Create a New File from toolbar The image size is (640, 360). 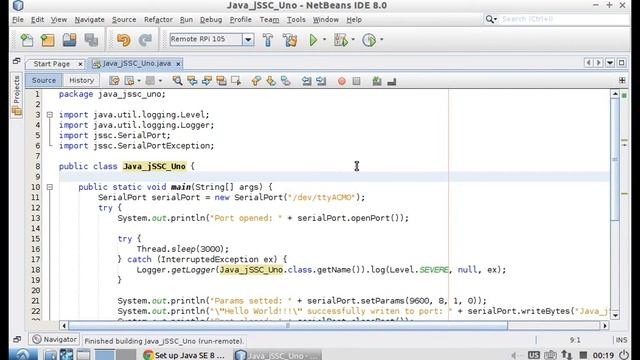click(x=27, y=40)
